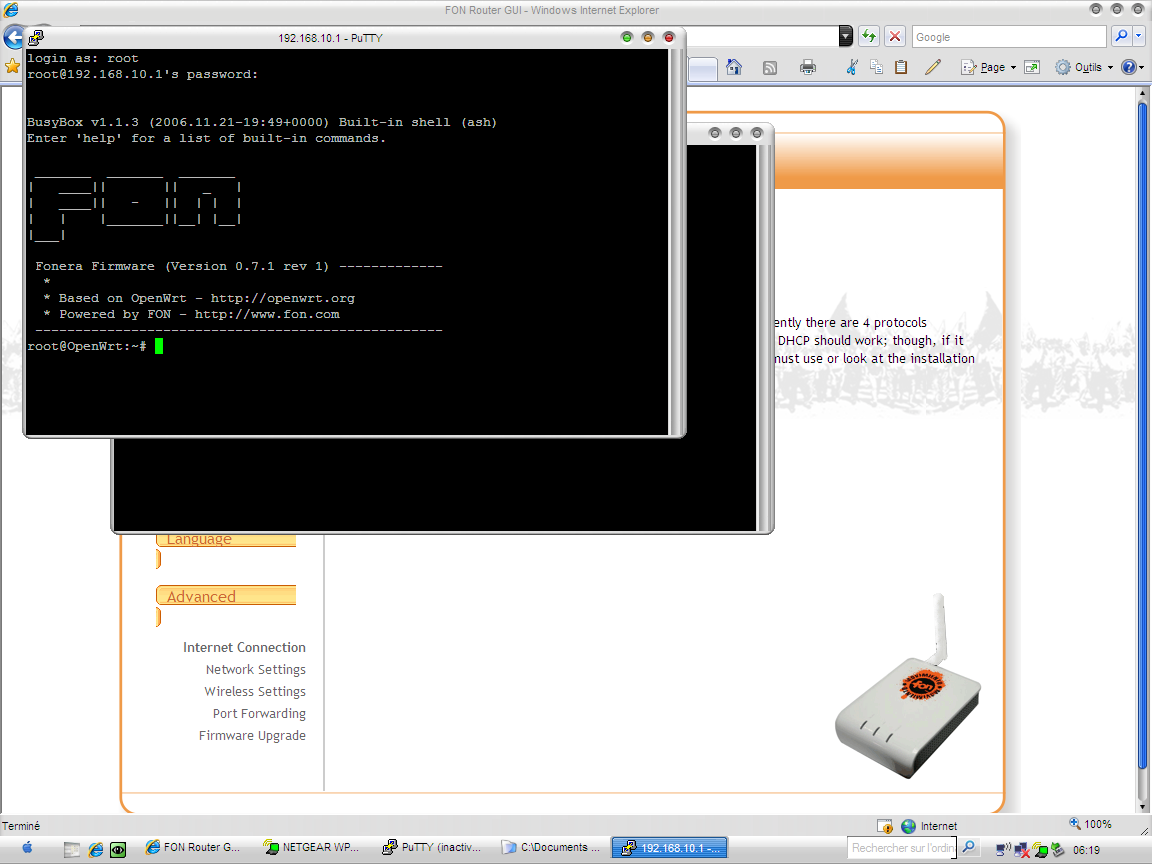Open Internet Connection settings
1152x864 pixels.
pos(244,647)
